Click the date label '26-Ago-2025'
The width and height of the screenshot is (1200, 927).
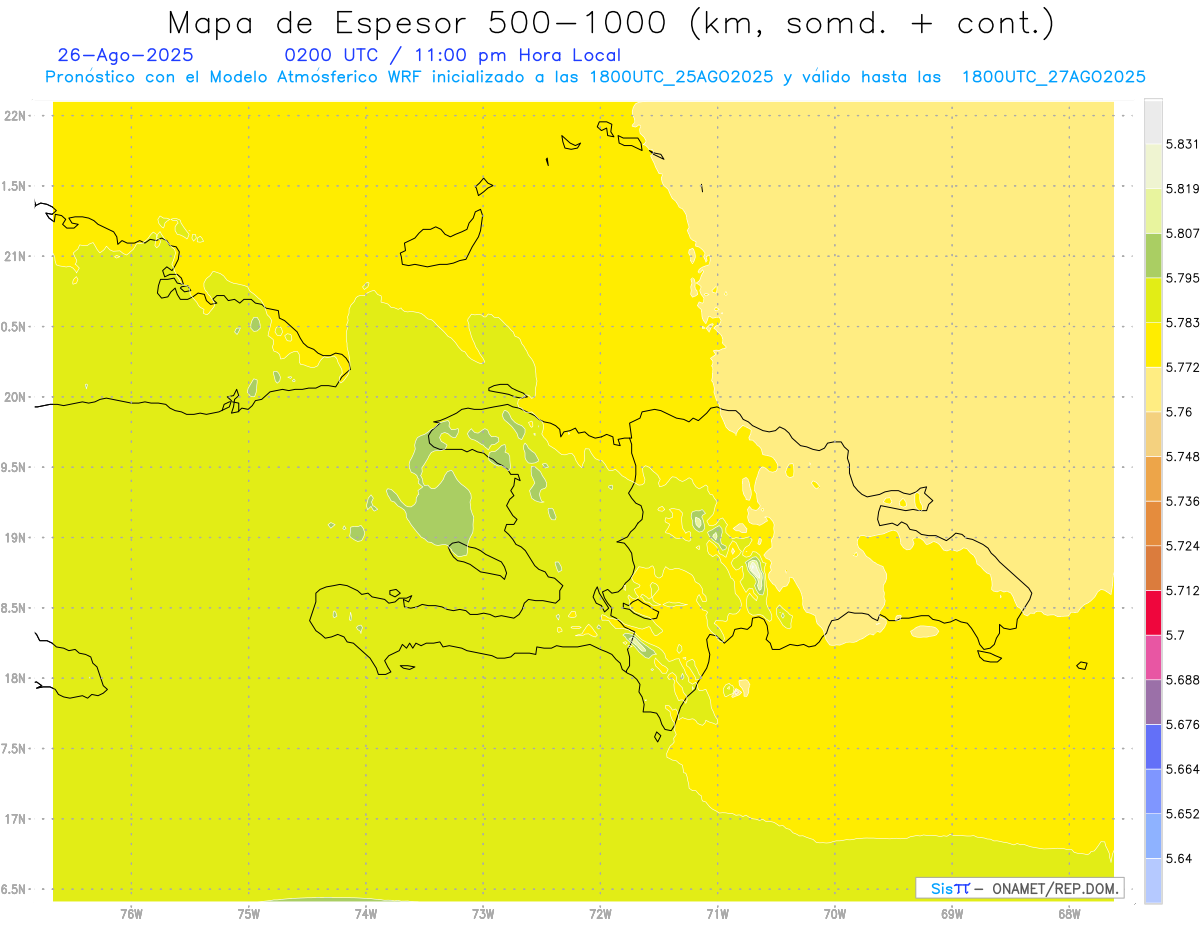[x=126, y=55]
